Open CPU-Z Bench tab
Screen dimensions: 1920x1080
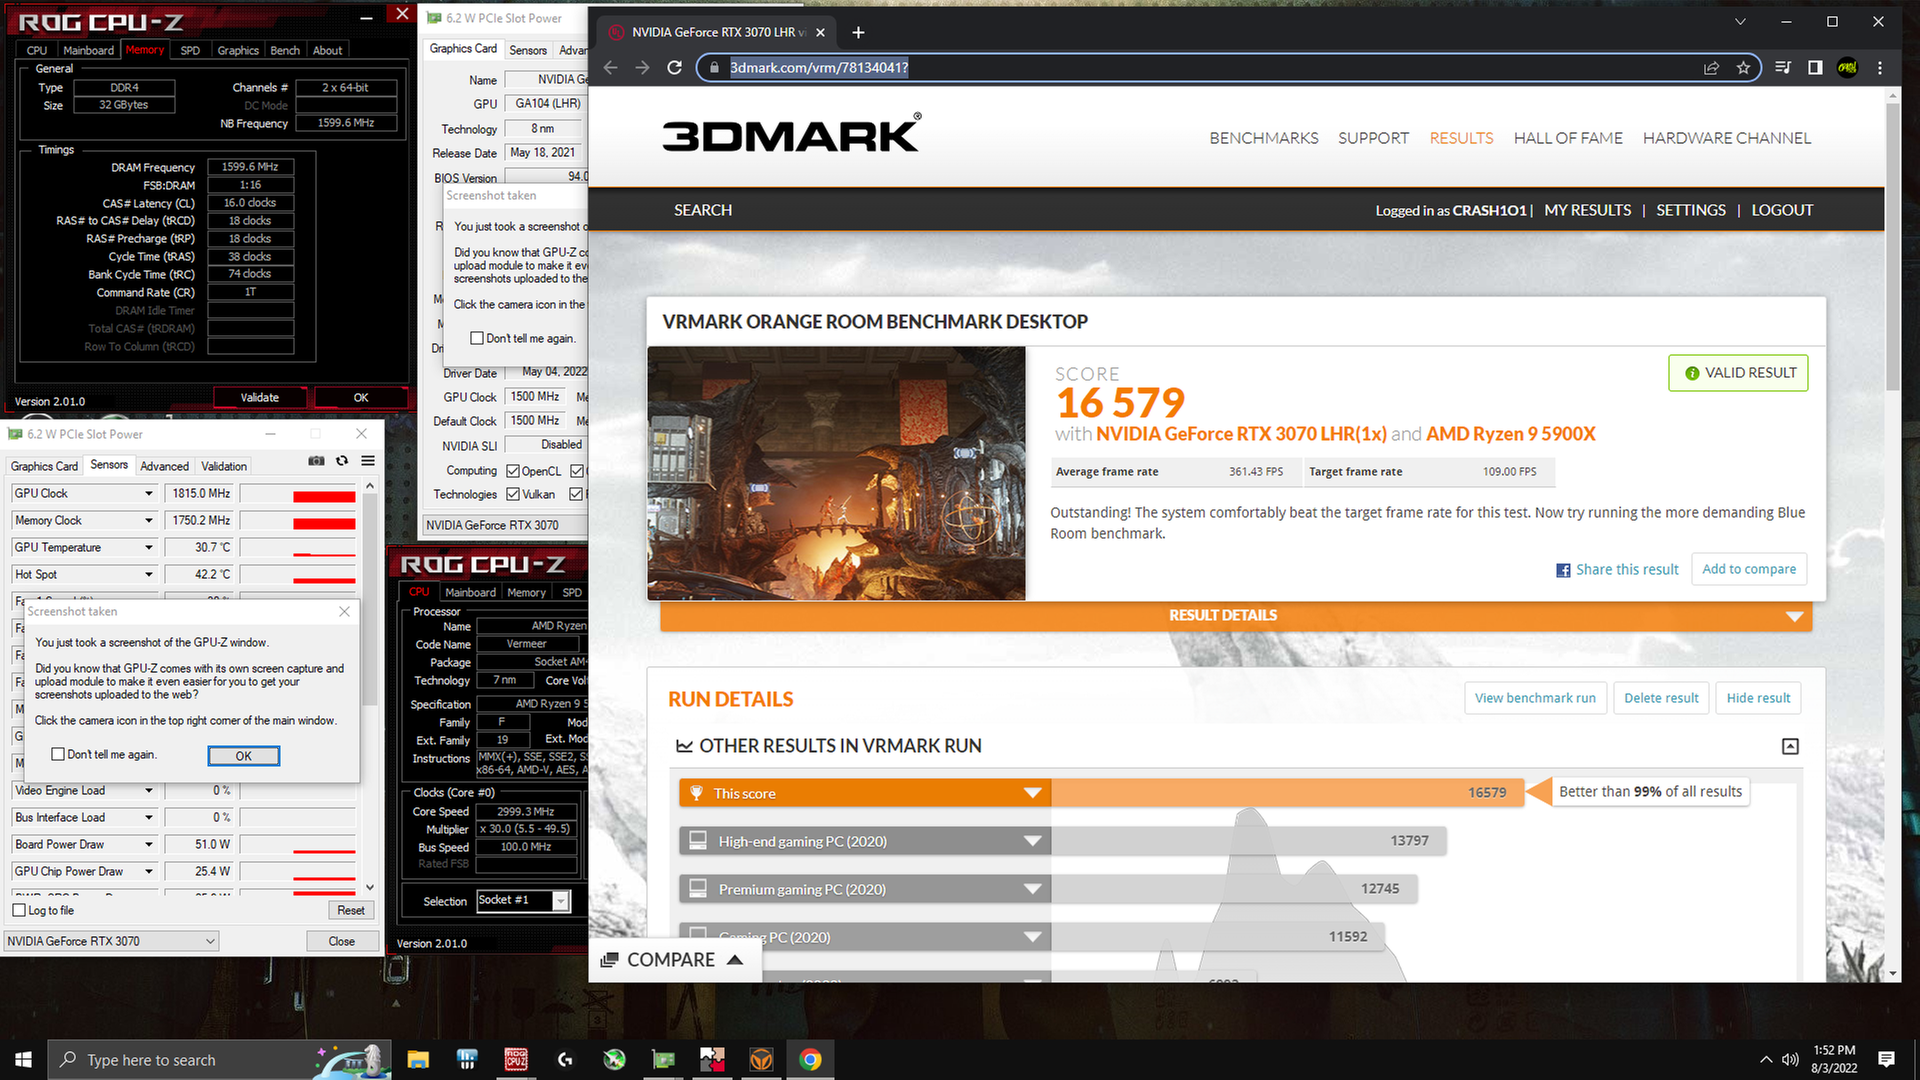pyautogui.click(x=285, y=50)
